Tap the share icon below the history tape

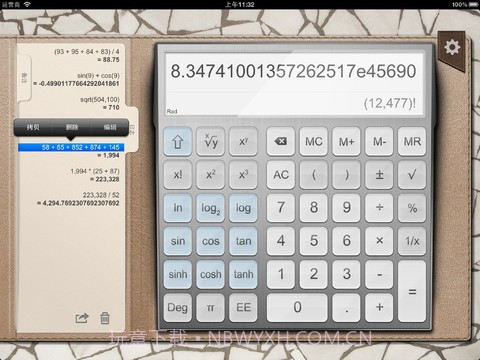pos(82,318)
